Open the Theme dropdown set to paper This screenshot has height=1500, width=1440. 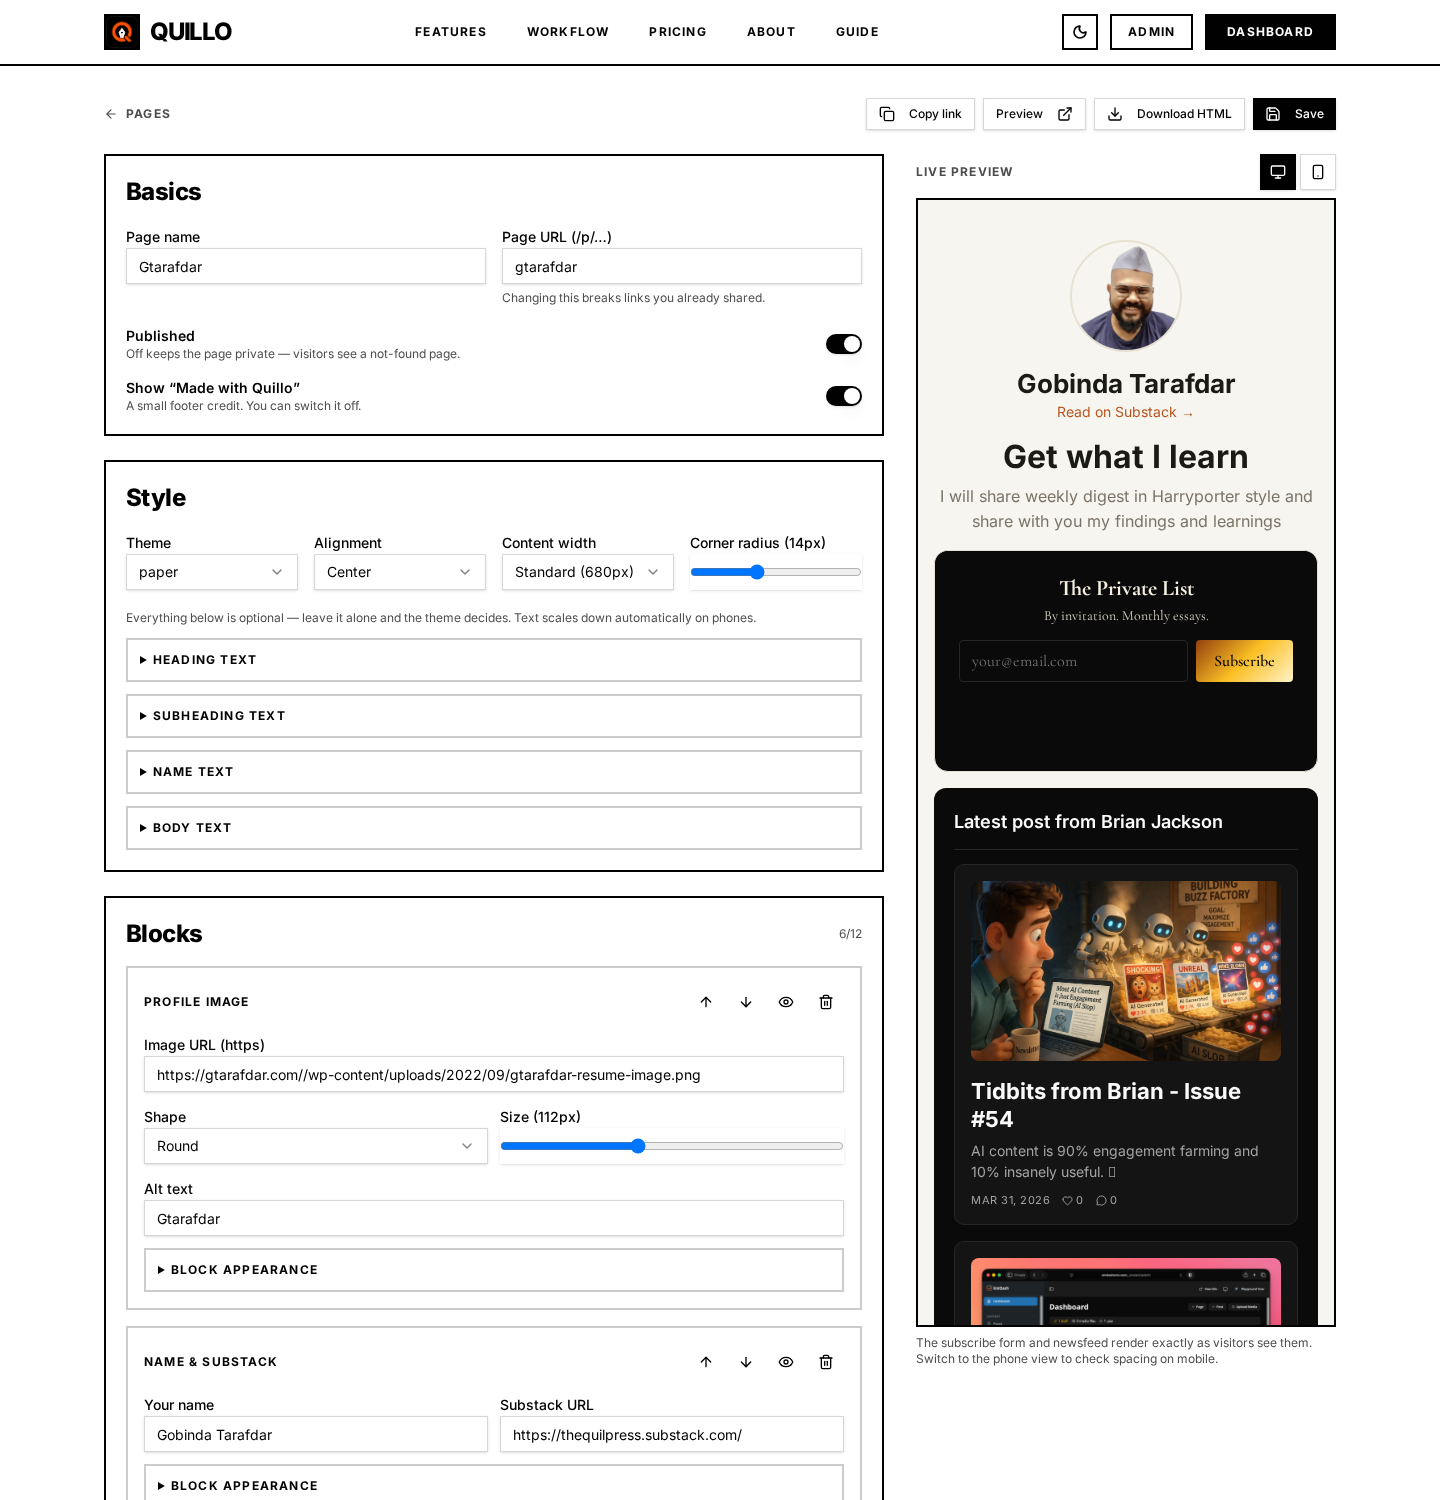coord(212,572)
